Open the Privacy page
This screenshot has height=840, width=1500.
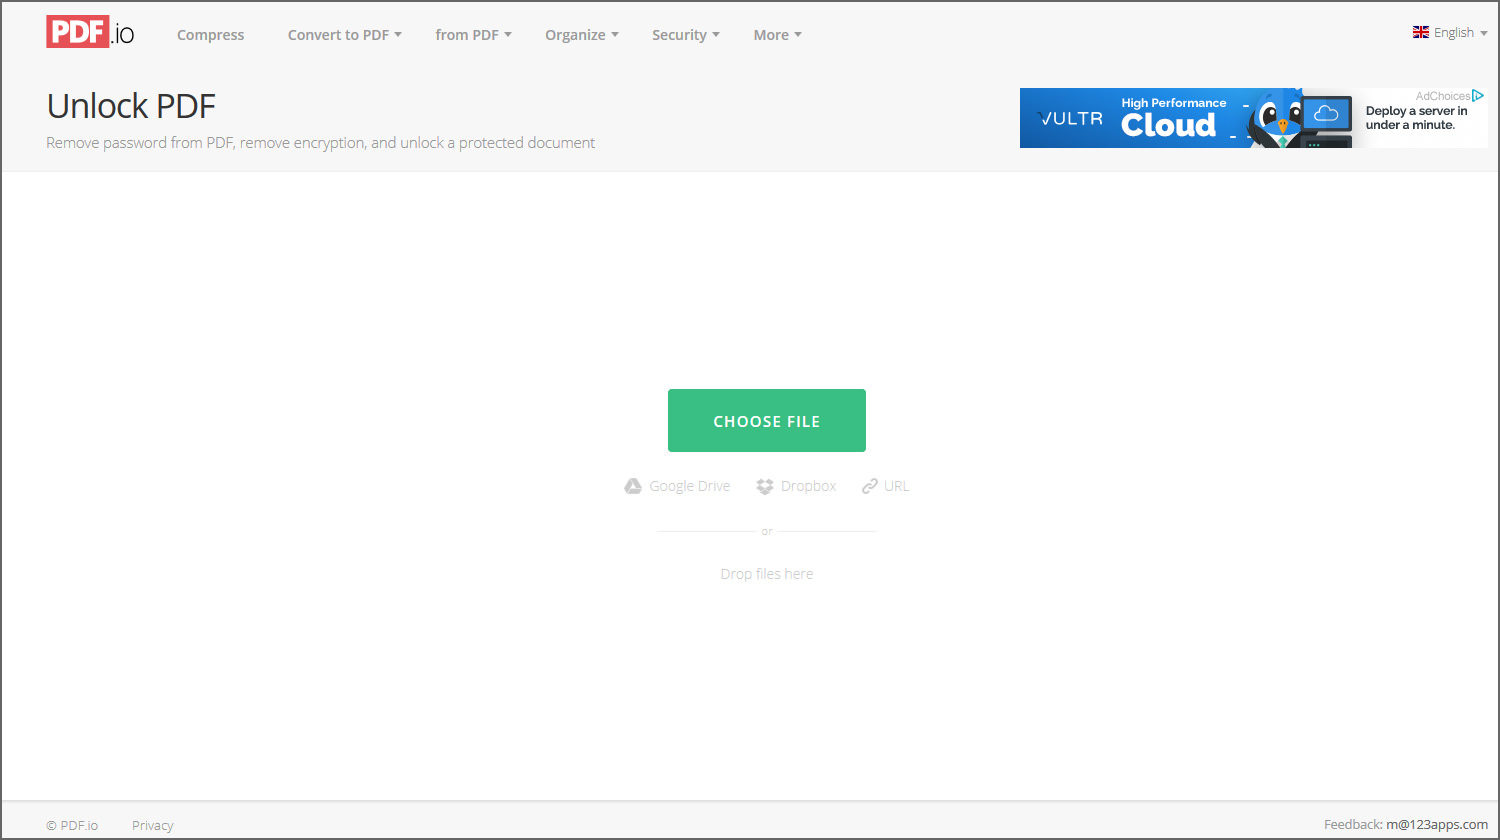coord(152,825)
